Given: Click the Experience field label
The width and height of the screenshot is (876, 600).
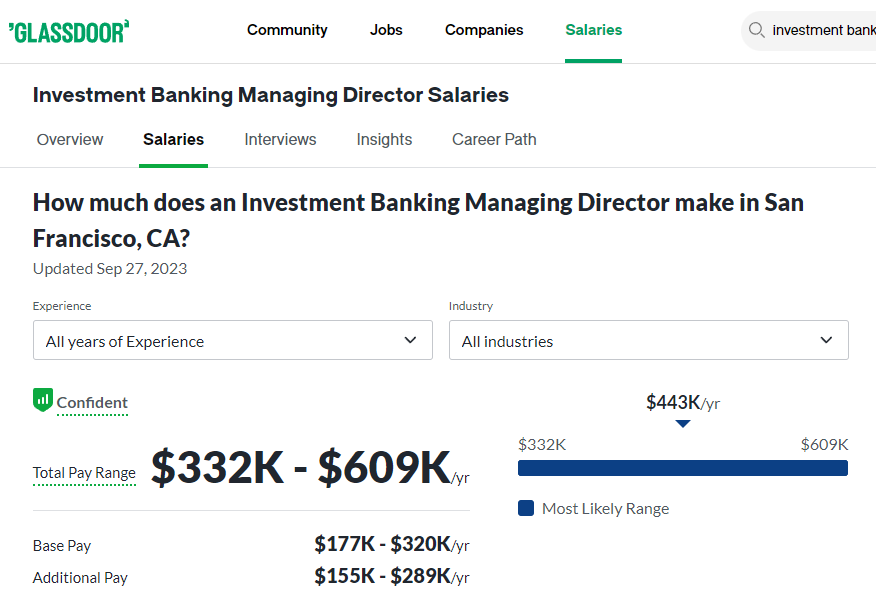Looking at the screenshot, I should click(x=62, y=306).
